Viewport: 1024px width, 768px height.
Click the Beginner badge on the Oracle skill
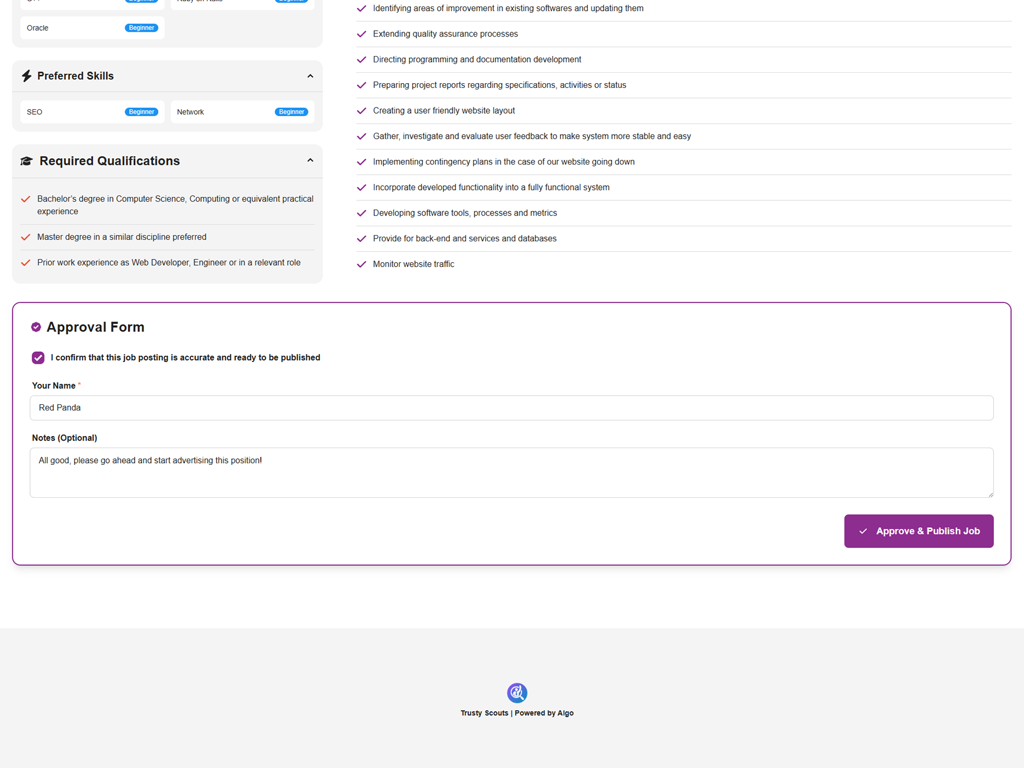(141, 28)
